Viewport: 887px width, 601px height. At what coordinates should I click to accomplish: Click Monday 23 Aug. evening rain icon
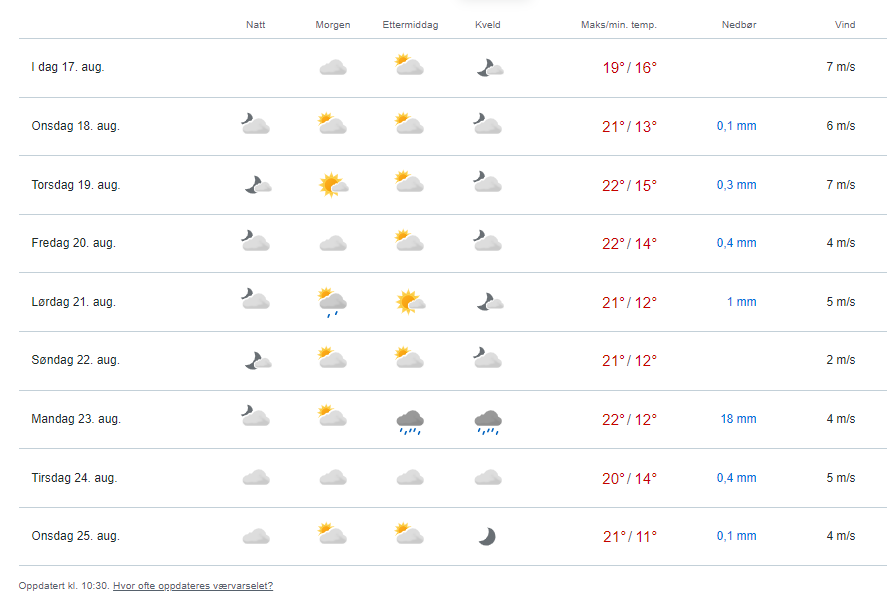tap(488, 421)
